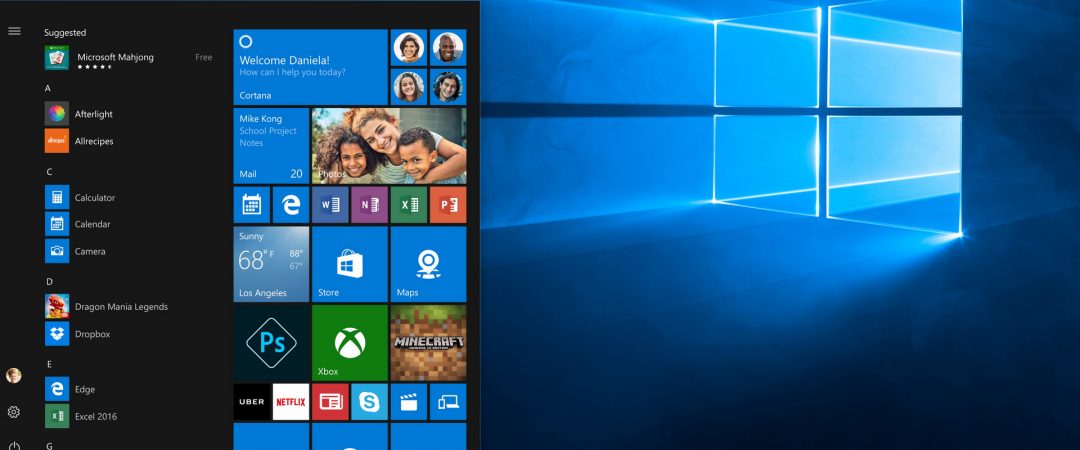
Task: Open the Word tile
Action: 330,205
